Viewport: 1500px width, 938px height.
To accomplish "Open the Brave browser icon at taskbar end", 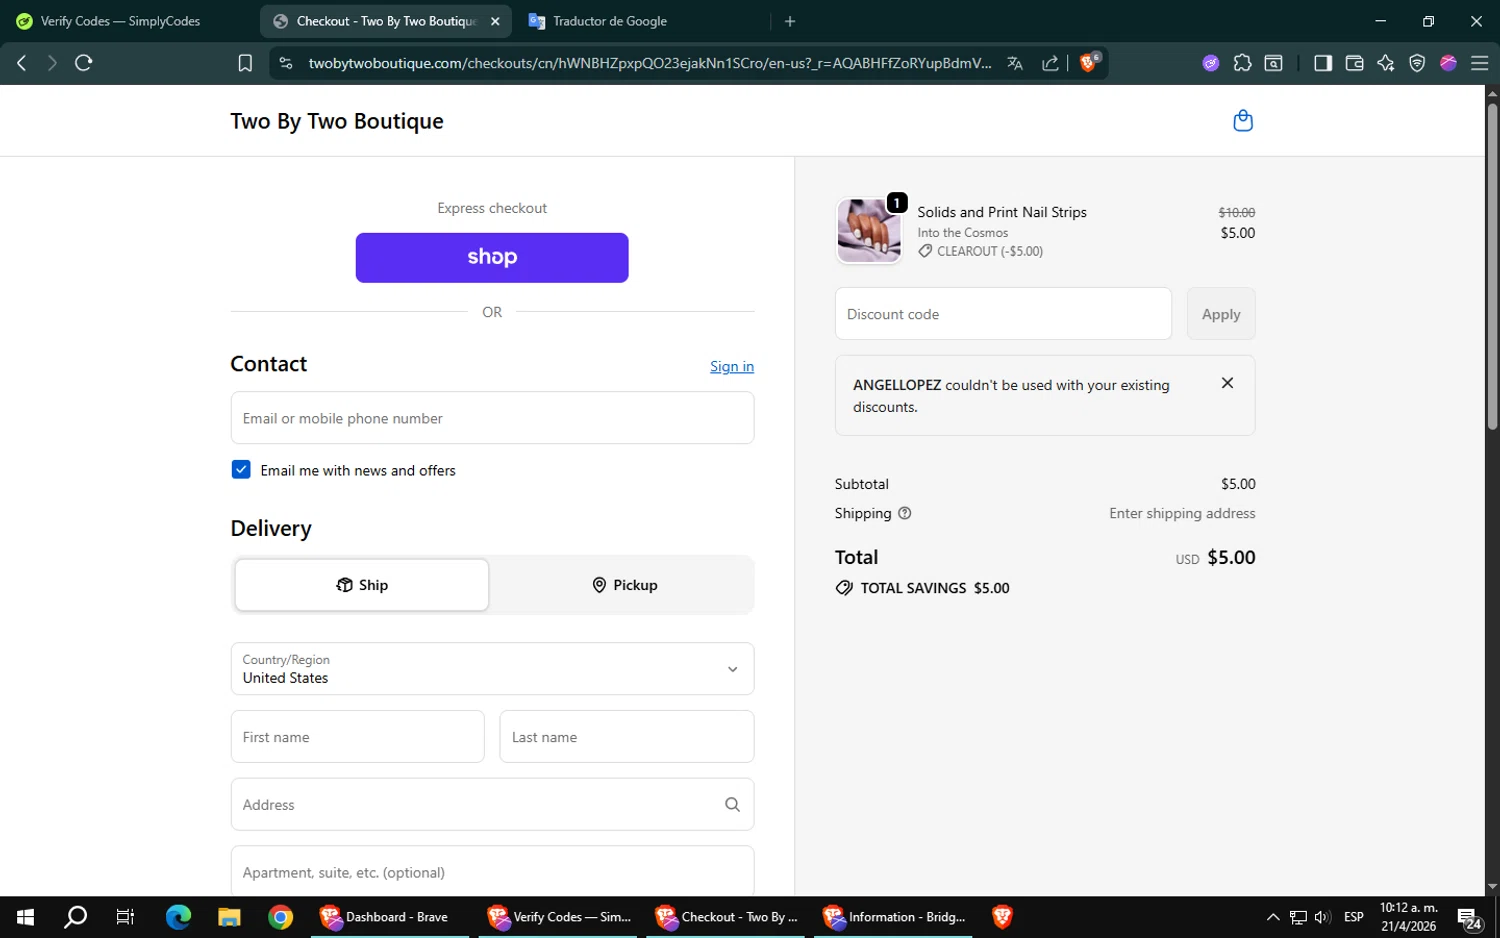I will (x=1002, y=917).
